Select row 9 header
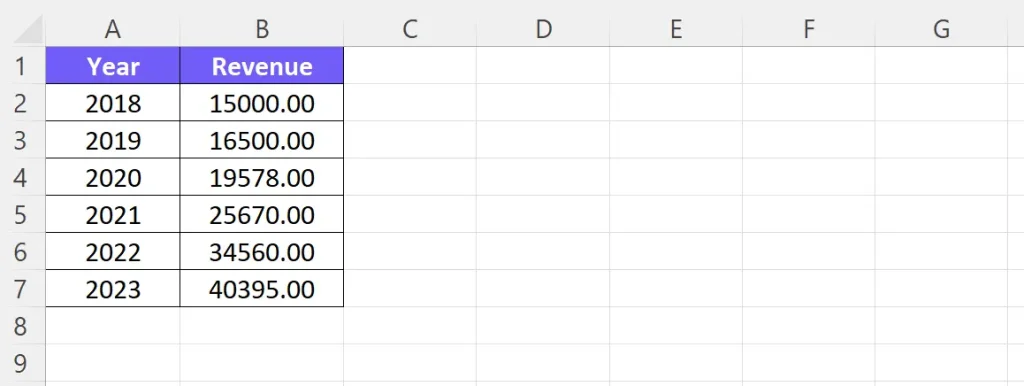 pos(22,363)
